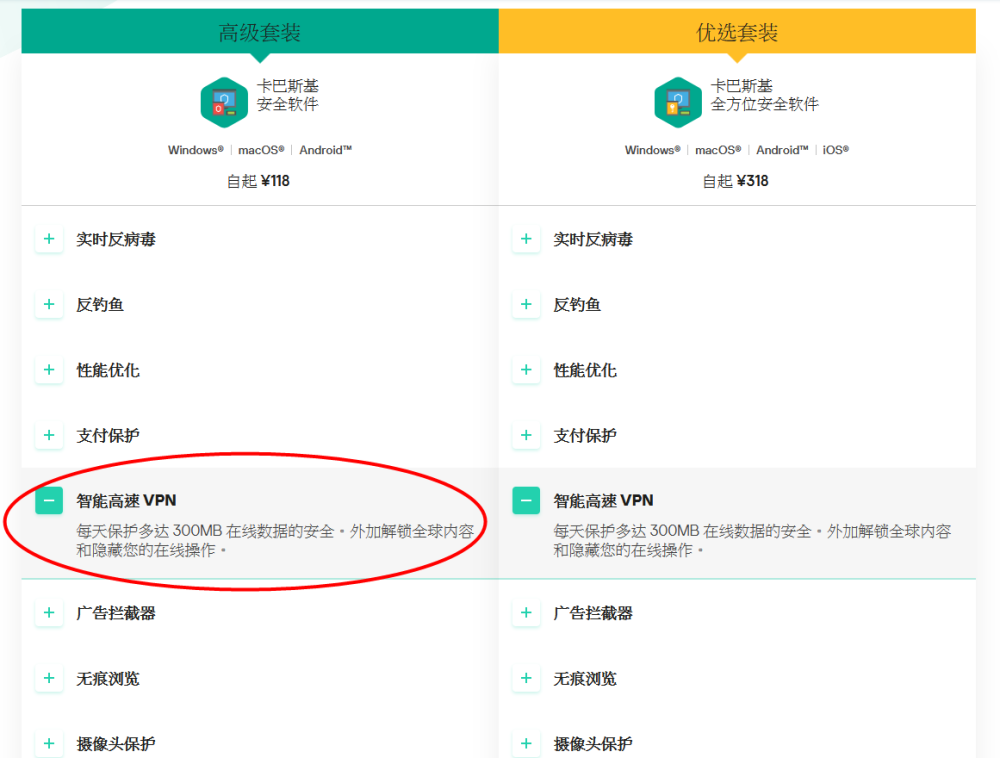This screenshot has width=1000, height=758.
Task: Click the 广告拦截器 label in 高级套装
Action: (116, 613)
